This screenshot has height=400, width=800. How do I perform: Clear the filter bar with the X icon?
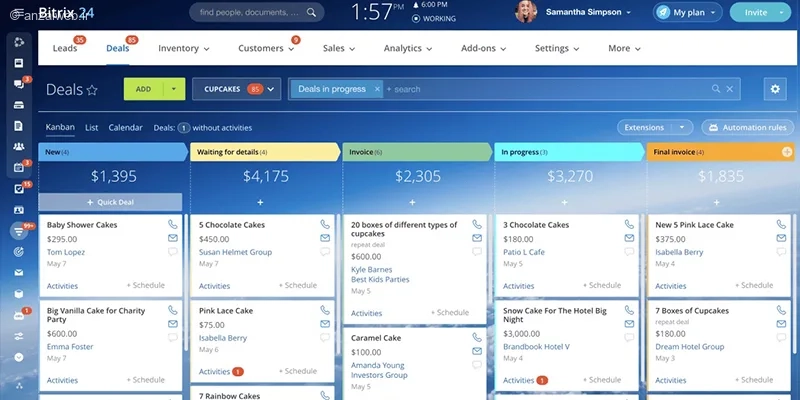(x=730, y=89)
